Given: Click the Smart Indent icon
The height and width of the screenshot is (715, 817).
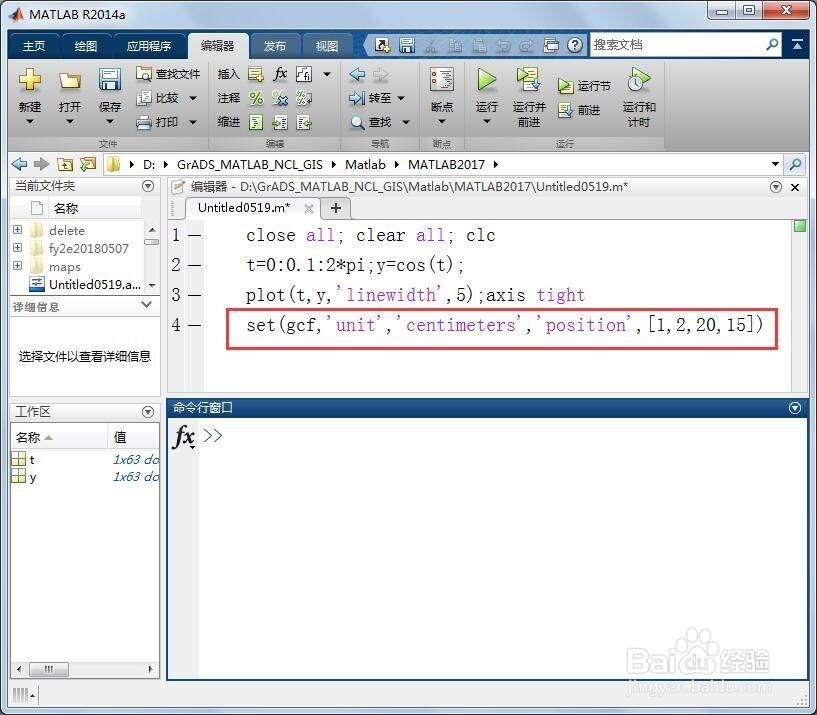Looking at the screenshot, I should coord(256,122).
